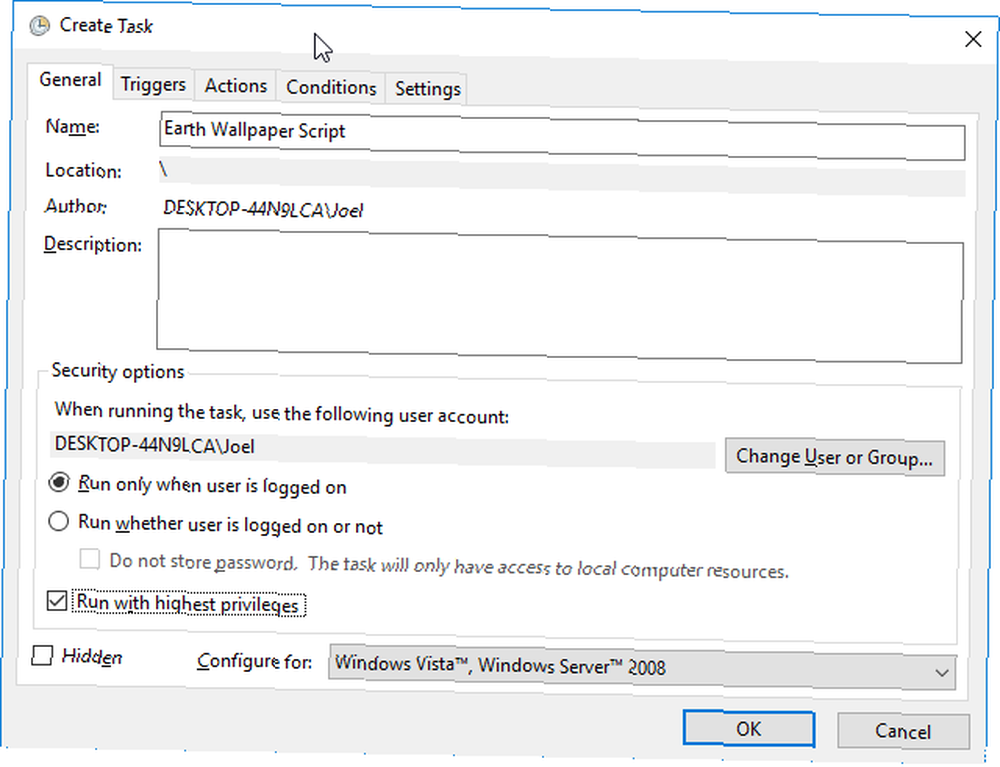Click the 'When running the task' instruction text
Viewport: 1000px width, 767px height.
(281, 413)
